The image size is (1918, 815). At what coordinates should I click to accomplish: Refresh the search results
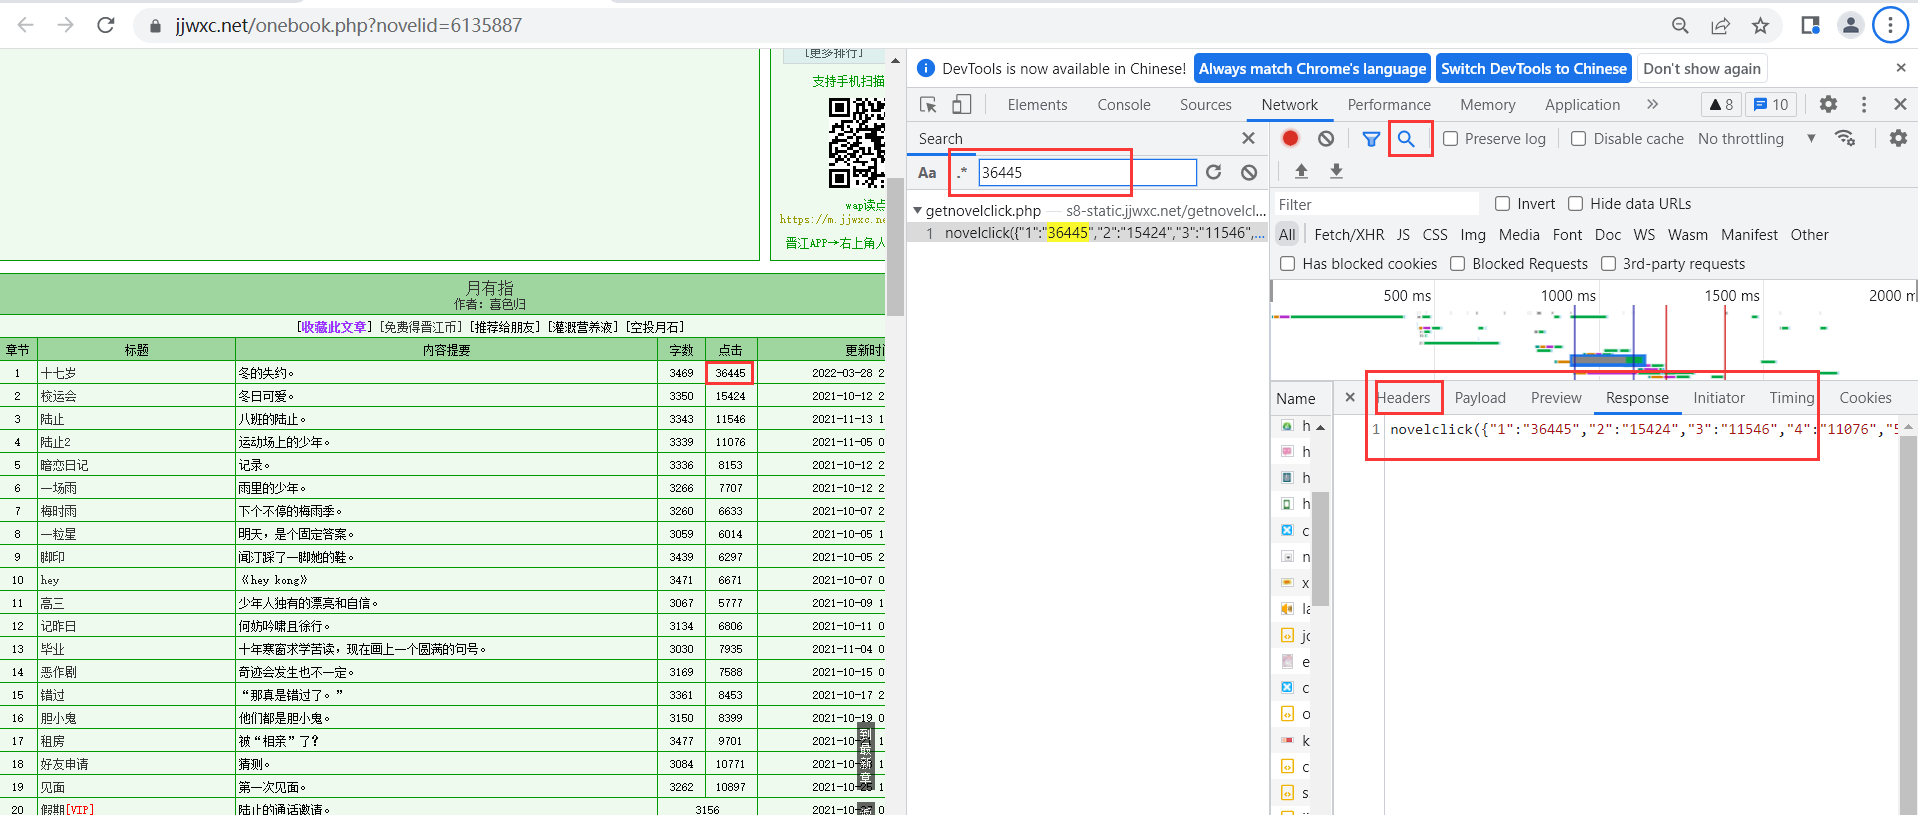click(1214, 172)
